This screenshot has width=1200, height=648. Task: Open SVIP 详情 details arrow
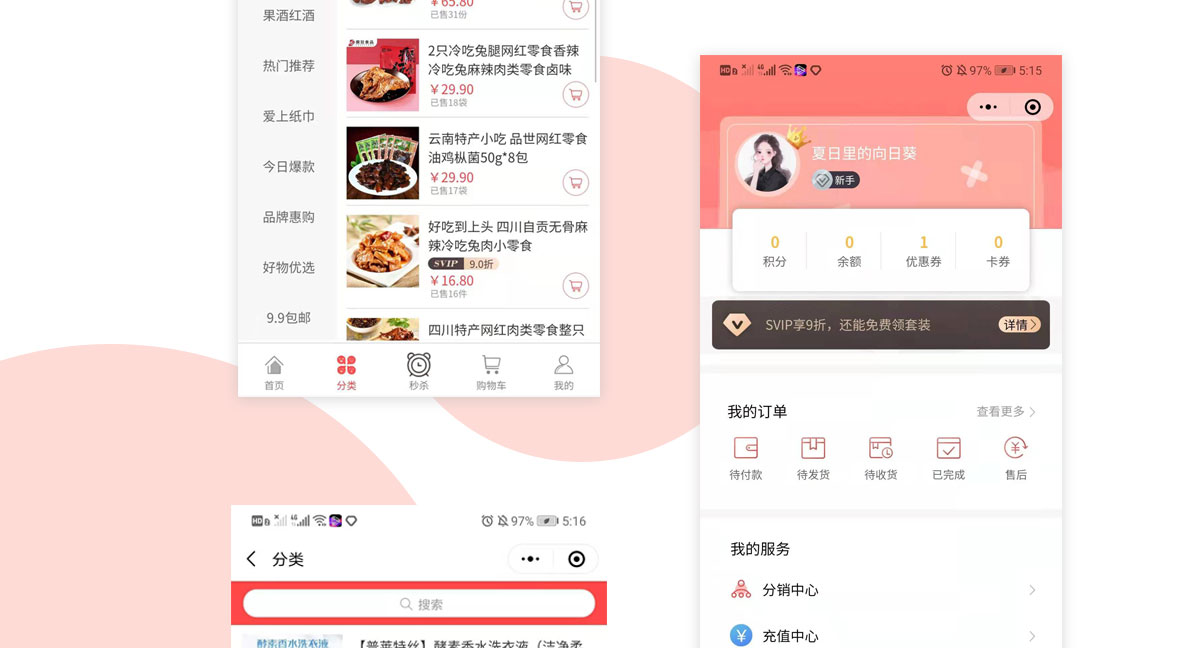pyautogui.click(x=1019, y=325)
